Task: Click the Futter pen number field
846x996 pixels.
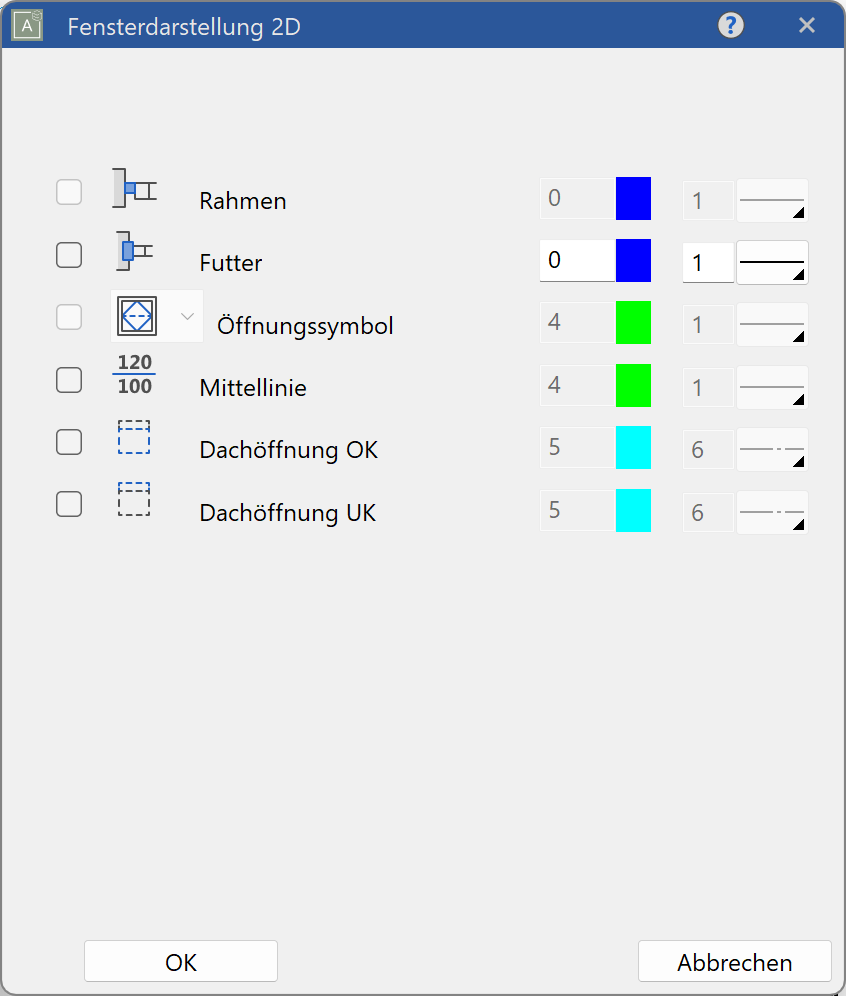Action: click(577, 260)
